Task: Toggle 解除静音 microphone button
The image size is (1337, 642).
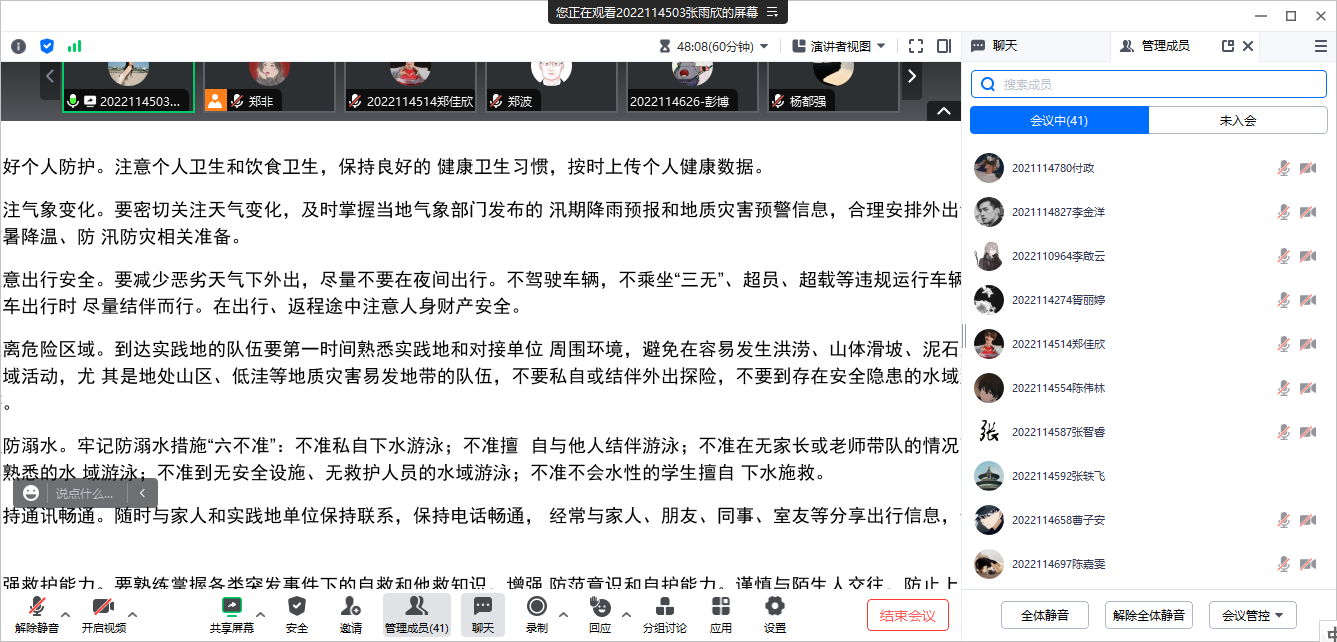Action: 37,606
